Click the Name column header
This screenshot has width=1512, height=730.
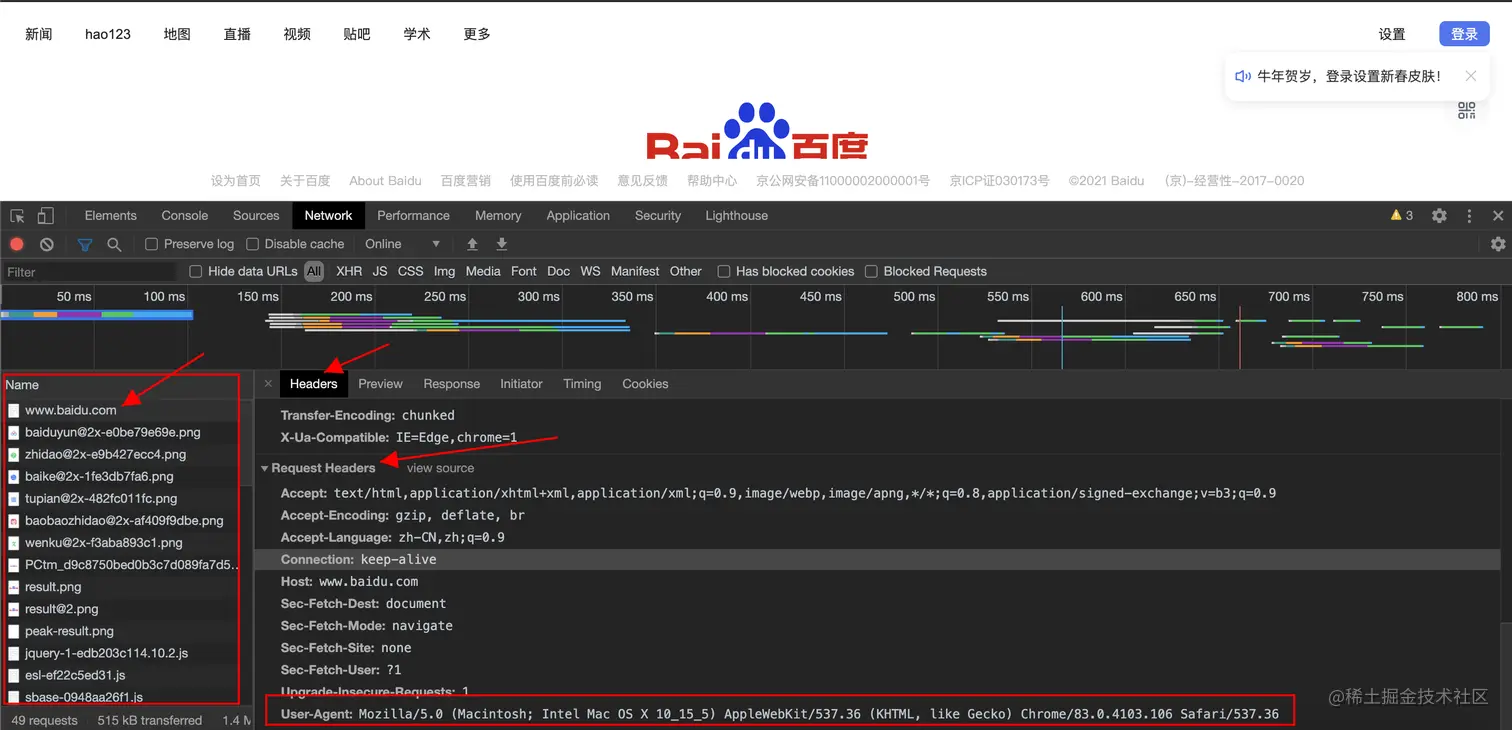pos(121,385)
